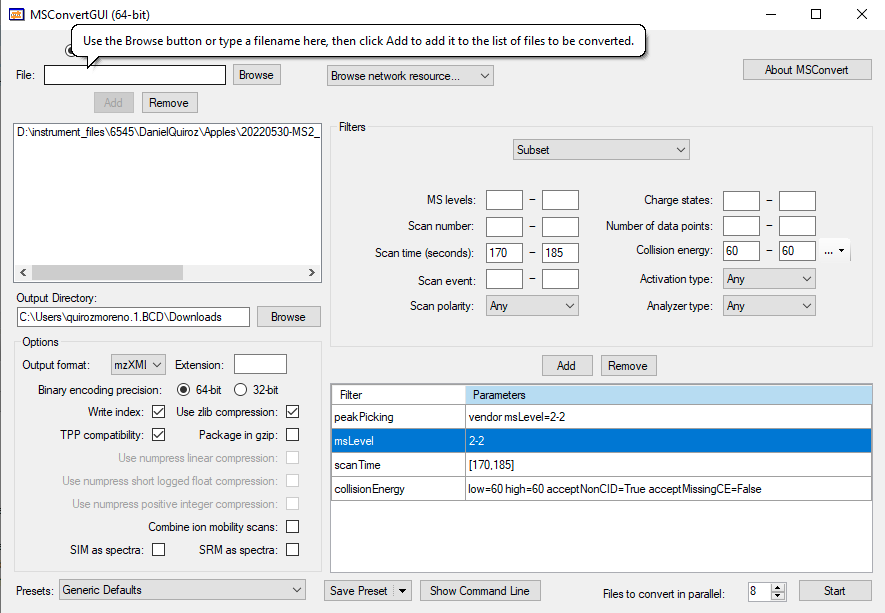Click Save Preset button
The width and height of the screenshot is (885, 613).
(x=360, y=591)
